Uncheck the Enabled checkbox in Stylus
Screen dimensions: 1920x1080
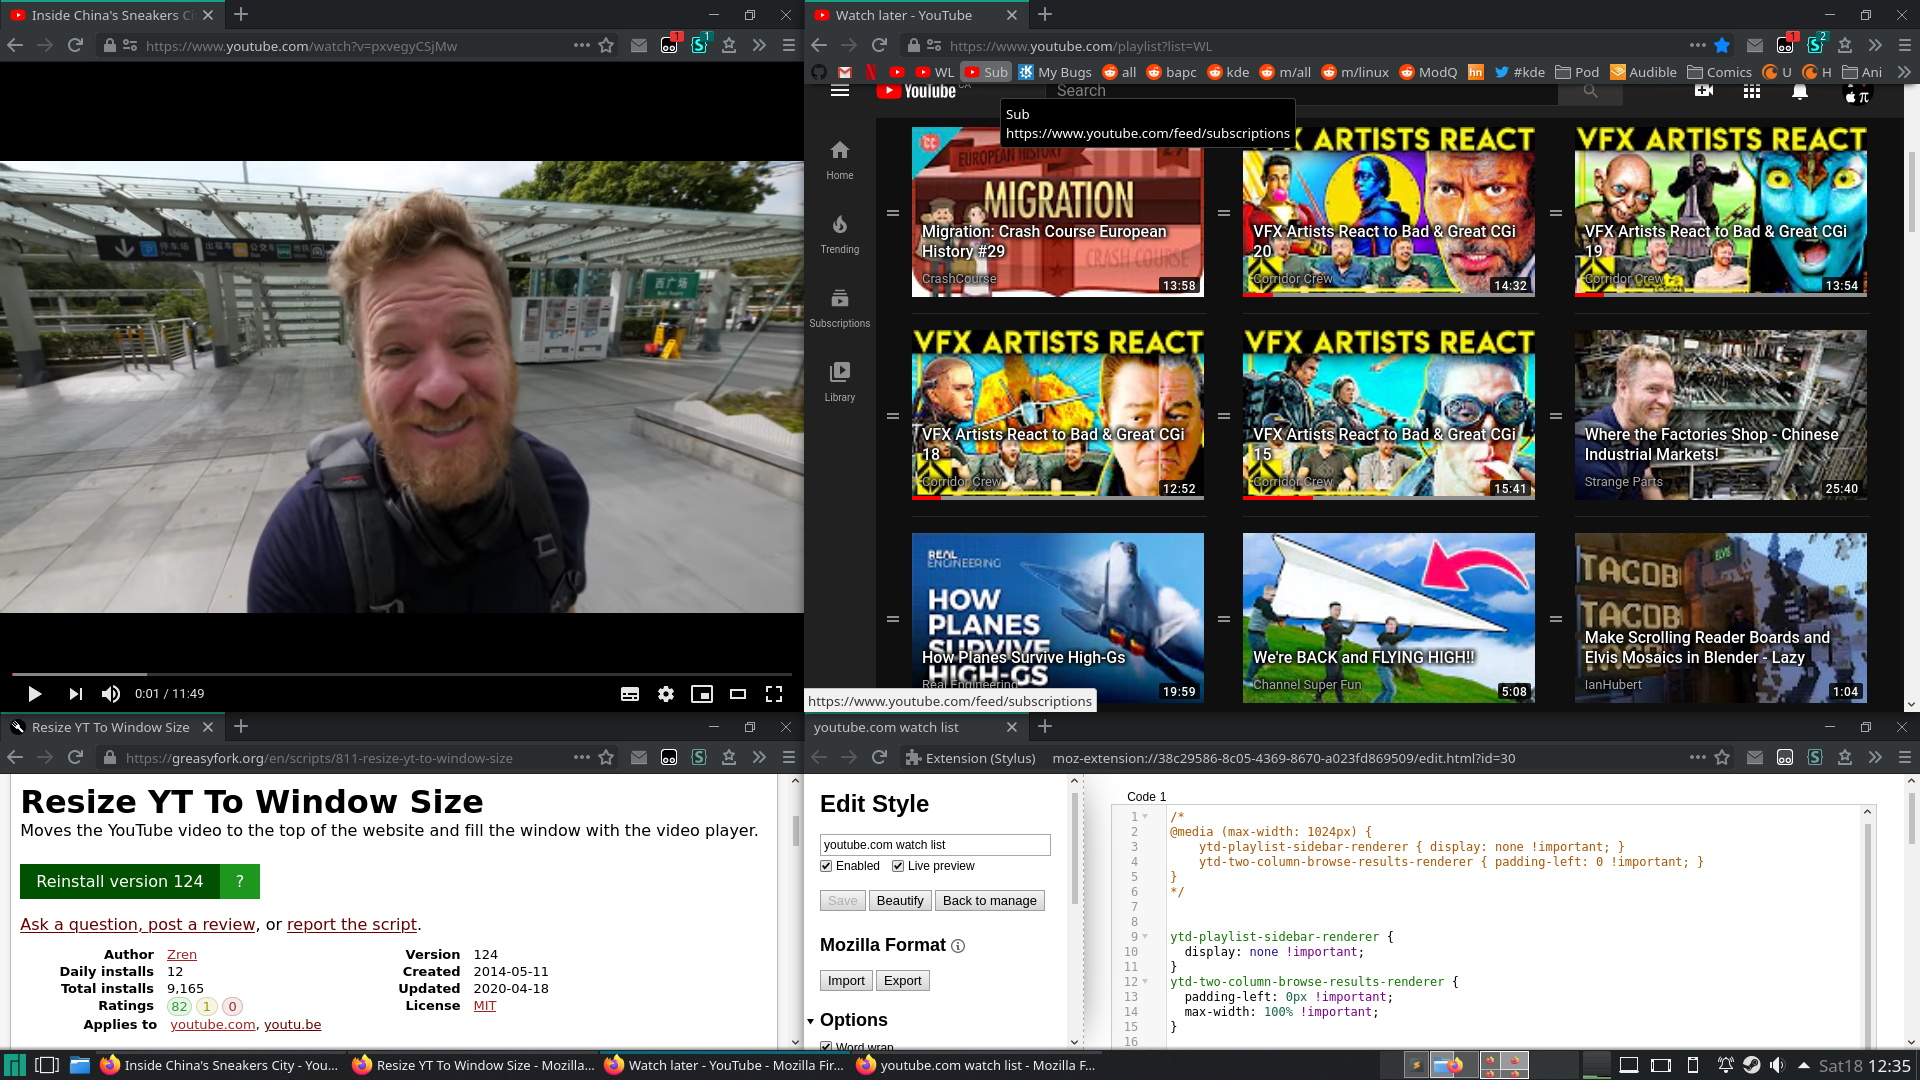pyautogui.click(x=826, y=866)
